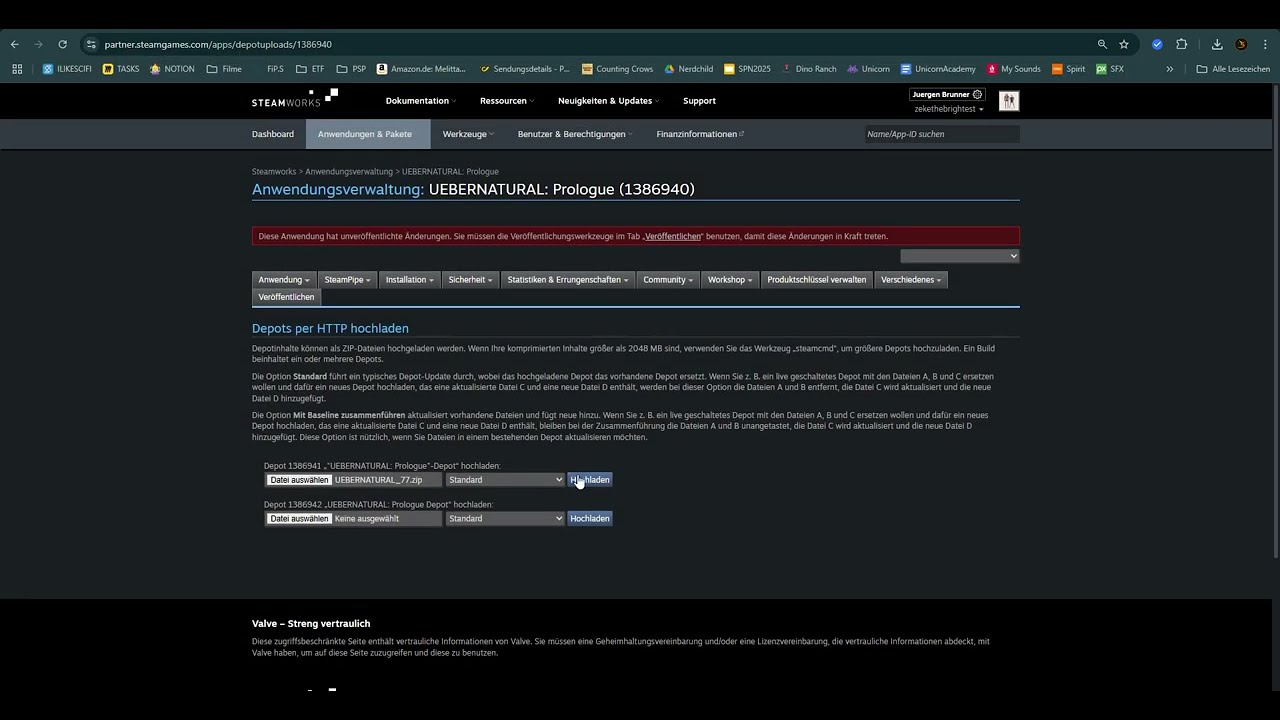Expand the Sicherheit menu button
The image size is (1280, 720).
coord(471,280)
